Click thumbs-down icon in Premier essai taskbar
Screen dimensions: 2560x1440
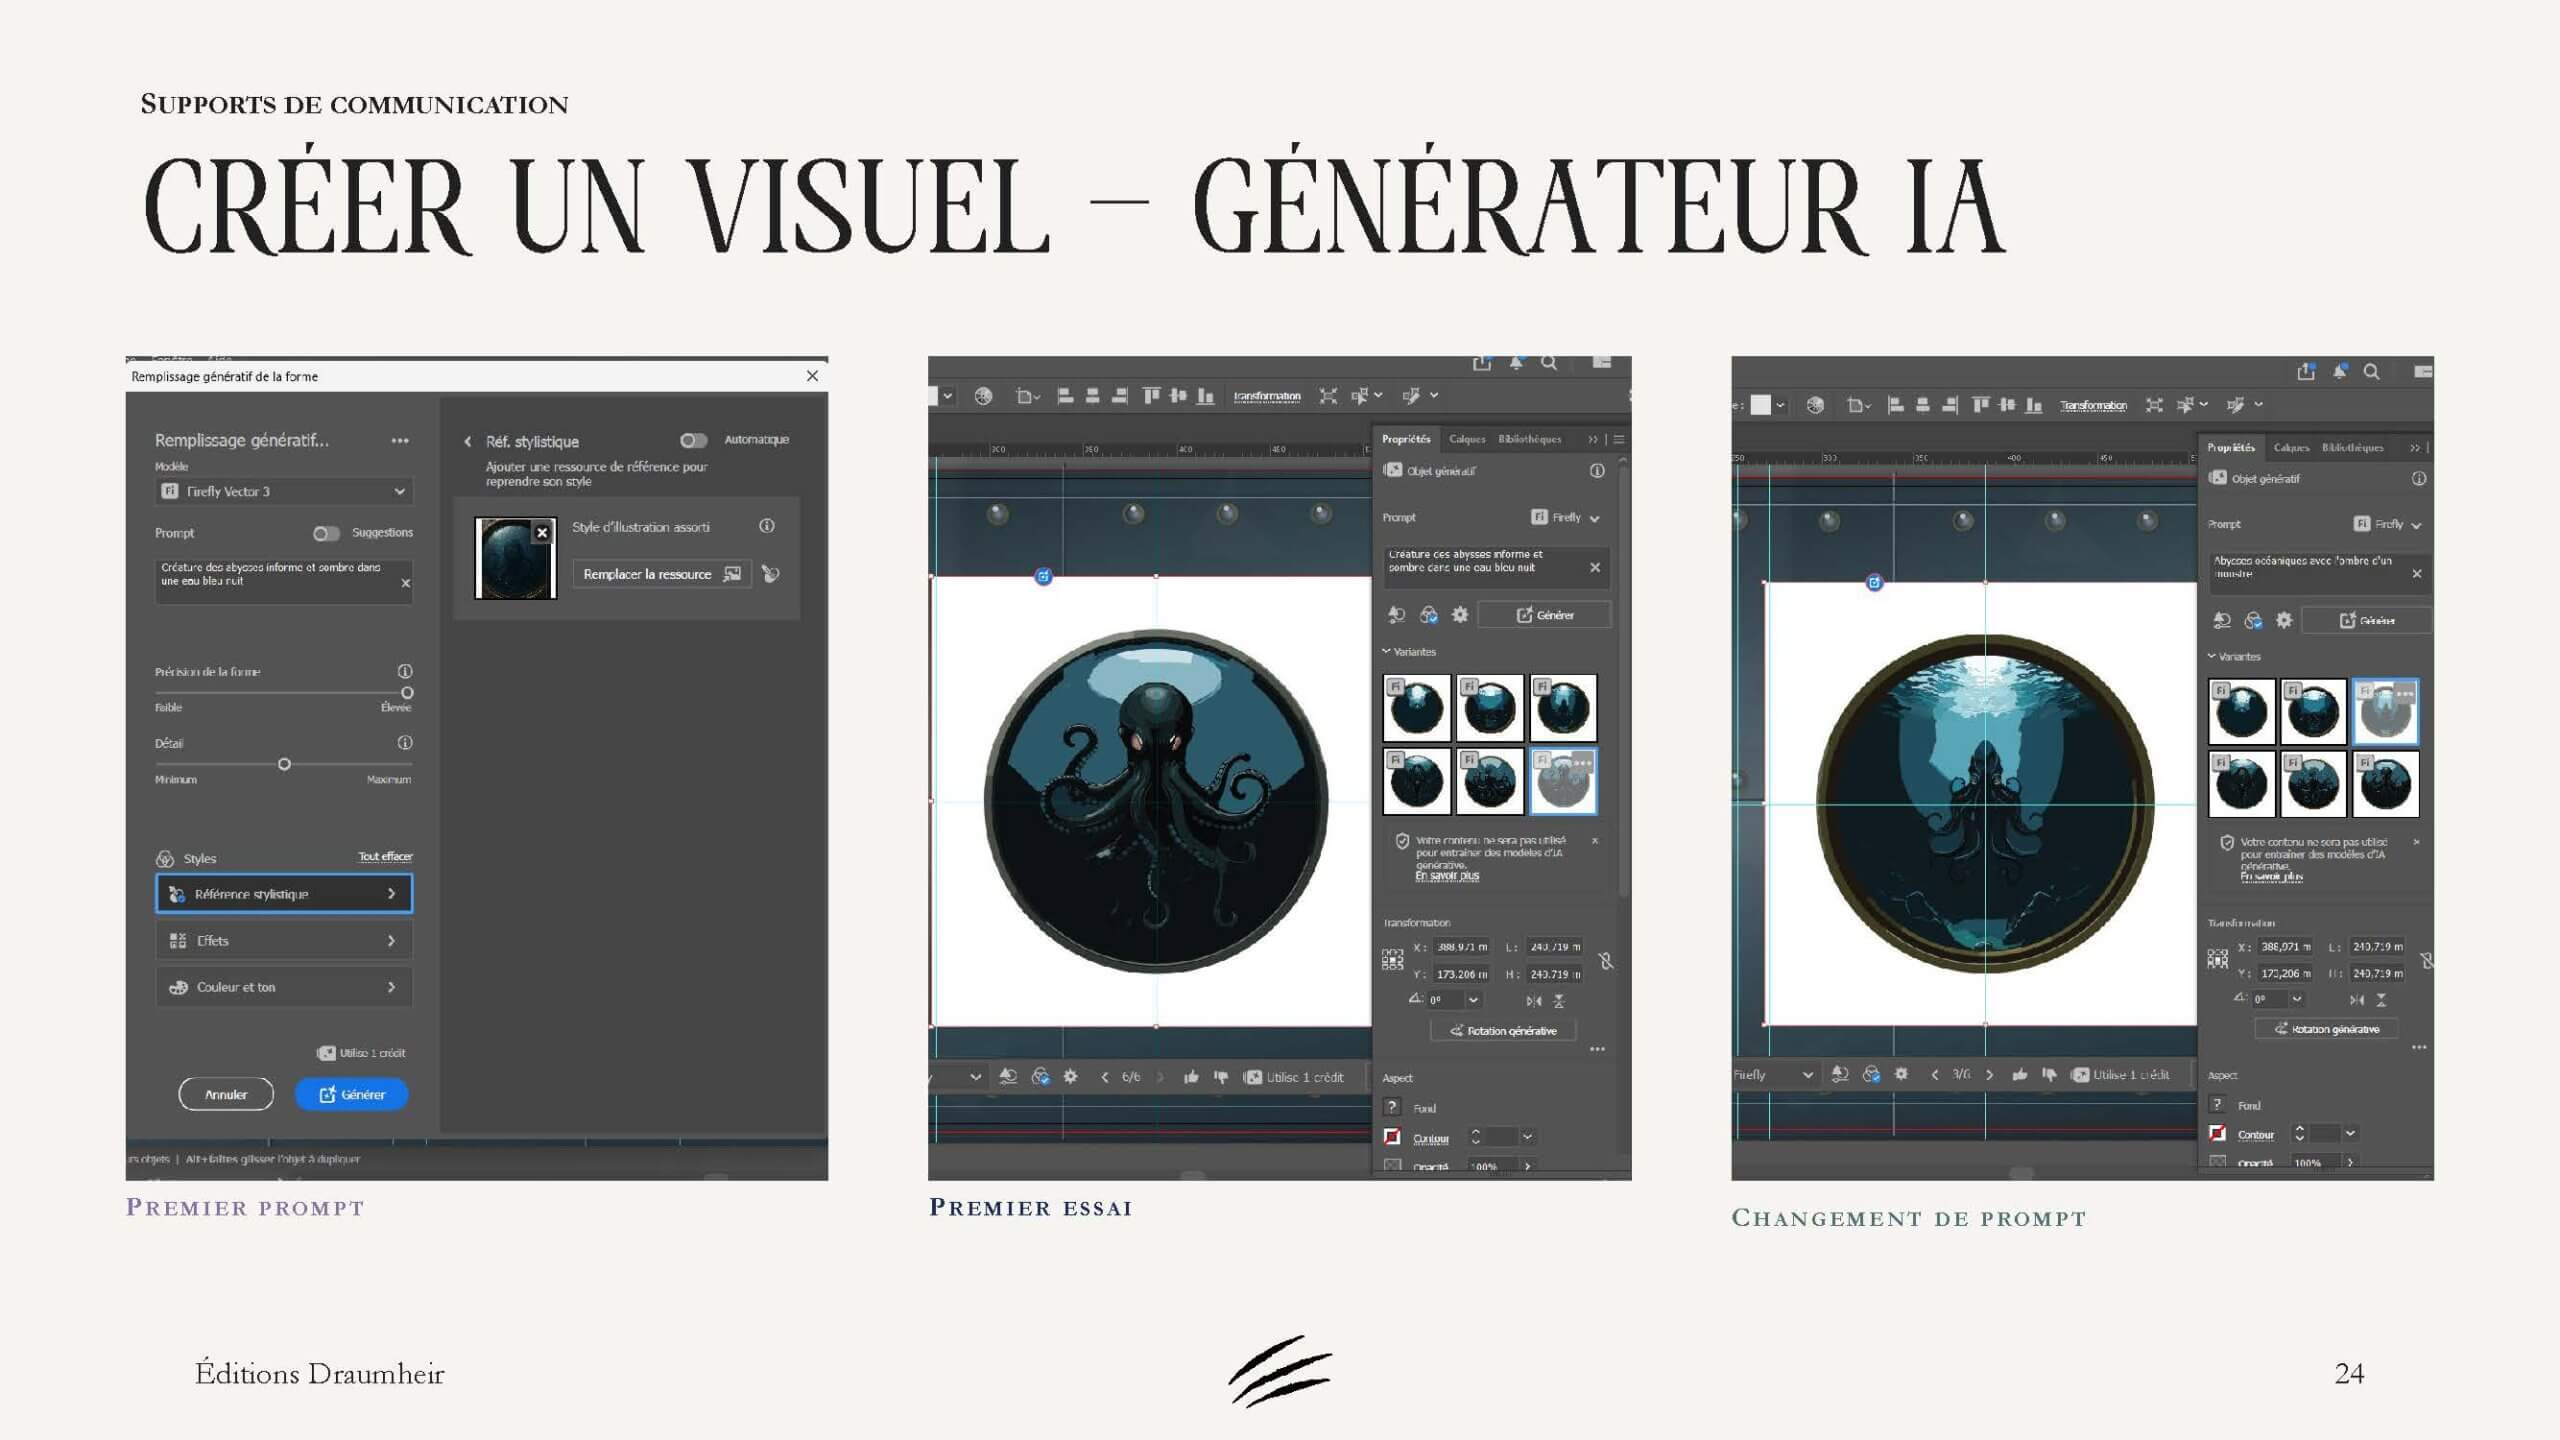coord(1220,1077)
